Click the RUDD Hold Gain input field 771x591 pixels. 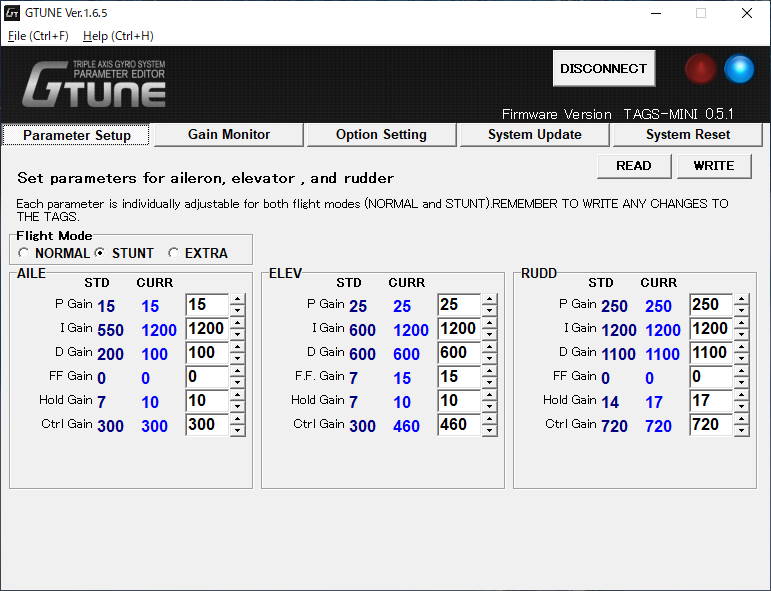click(x=712, y=401)
